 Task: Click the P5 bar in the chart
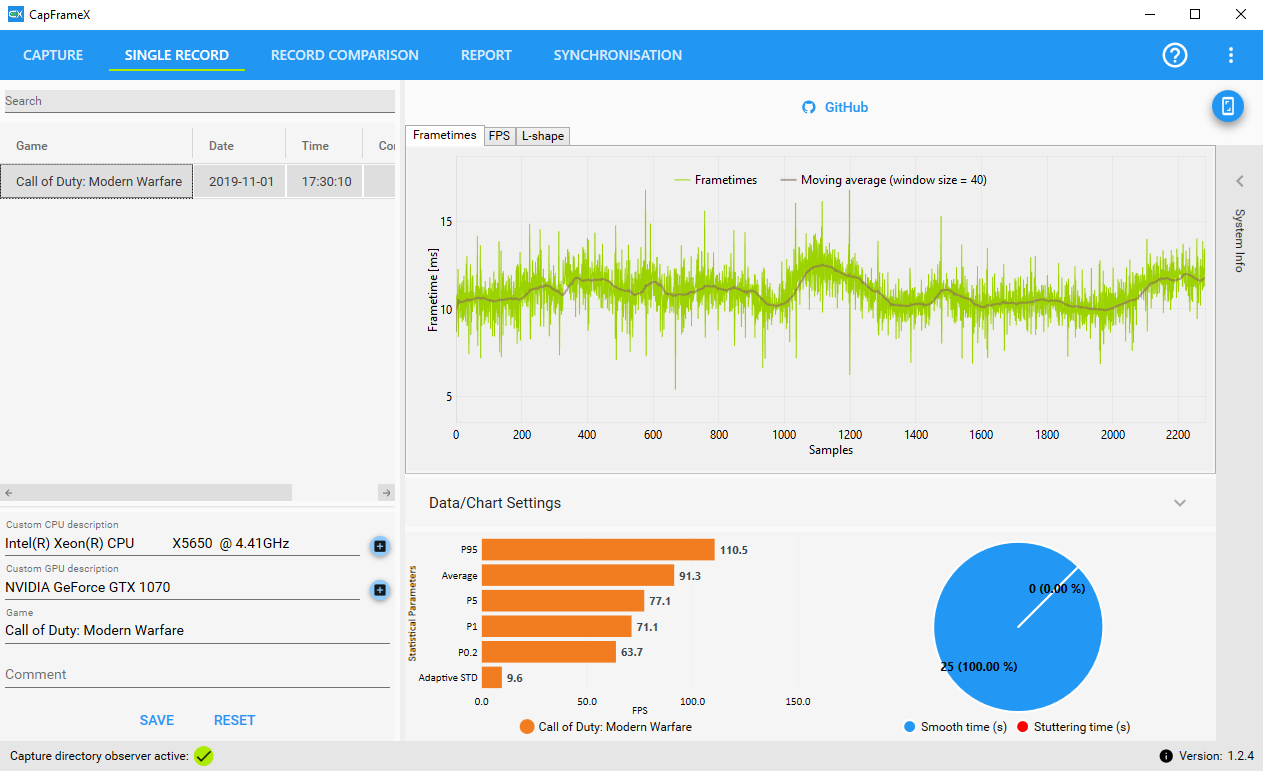(563, 601)
